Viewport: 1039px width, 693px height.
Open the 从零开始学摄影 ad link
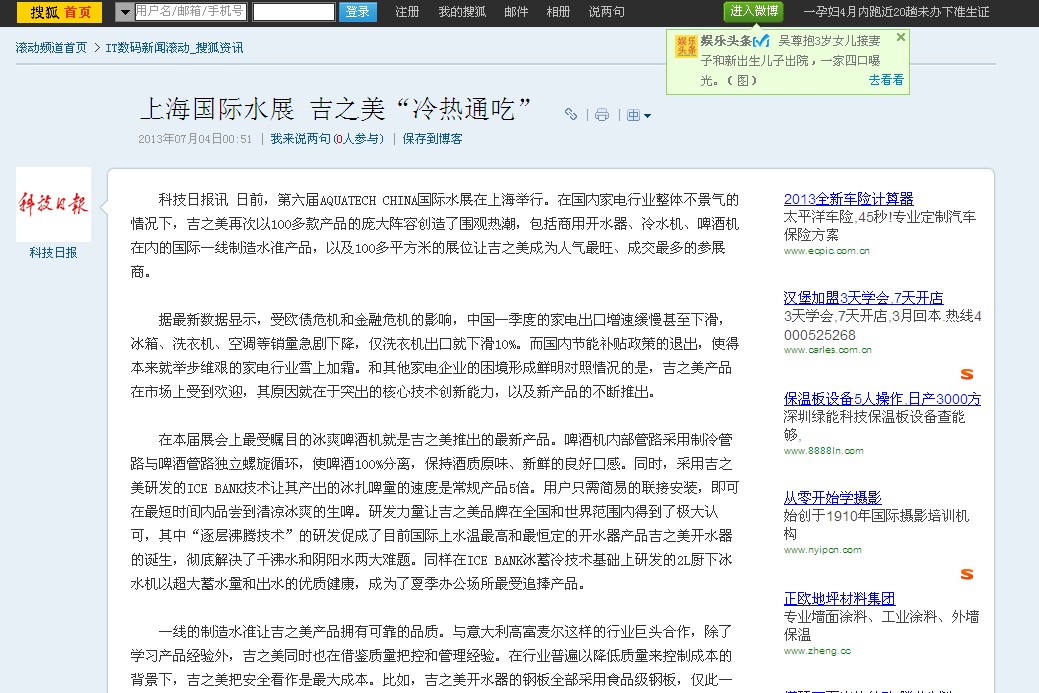tap(832, 498)
